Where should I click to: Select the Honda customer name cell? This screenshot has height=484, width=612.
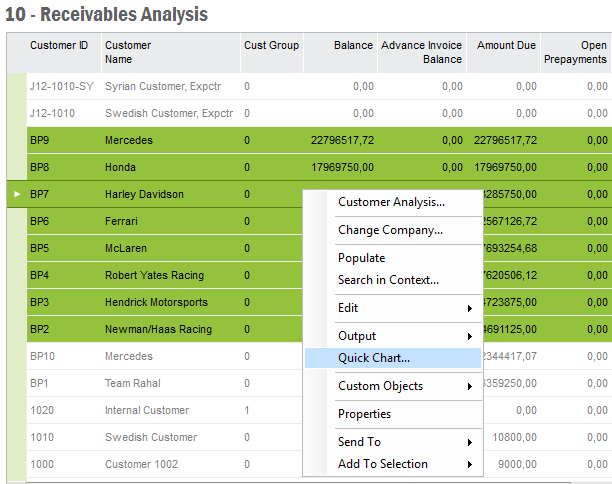(120, 167)
